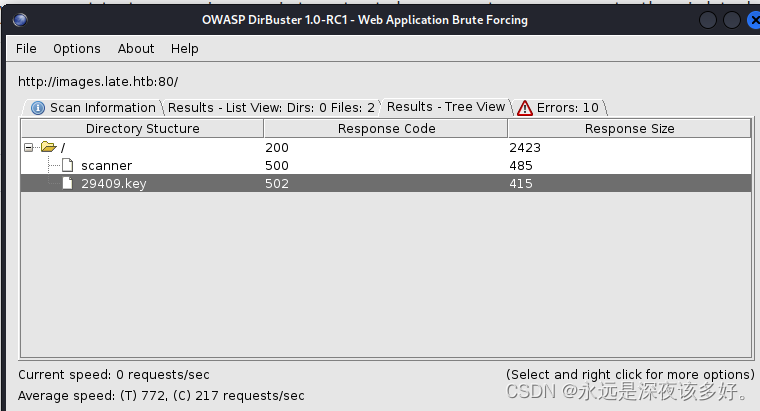Open the About menu
The width and height of the screenshot is (760, 411).
(136, 48)
